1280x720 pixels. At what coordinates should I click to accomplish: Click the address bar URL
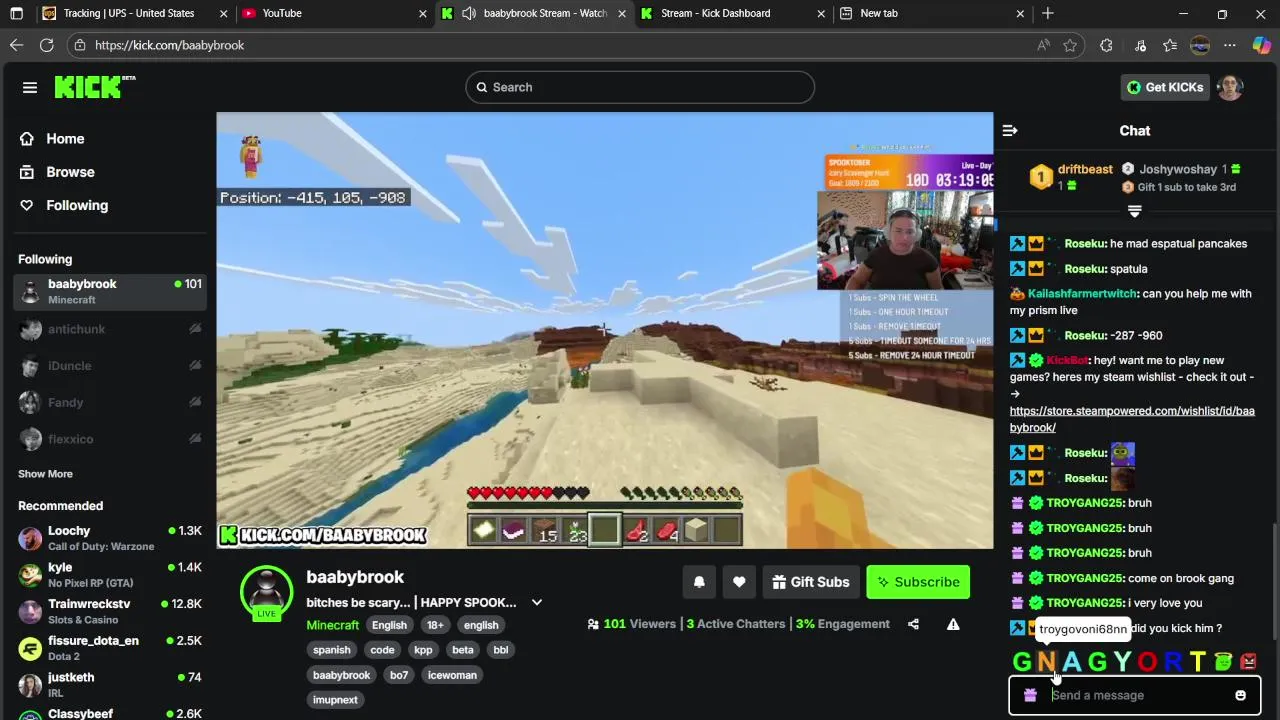coord(169,45)
